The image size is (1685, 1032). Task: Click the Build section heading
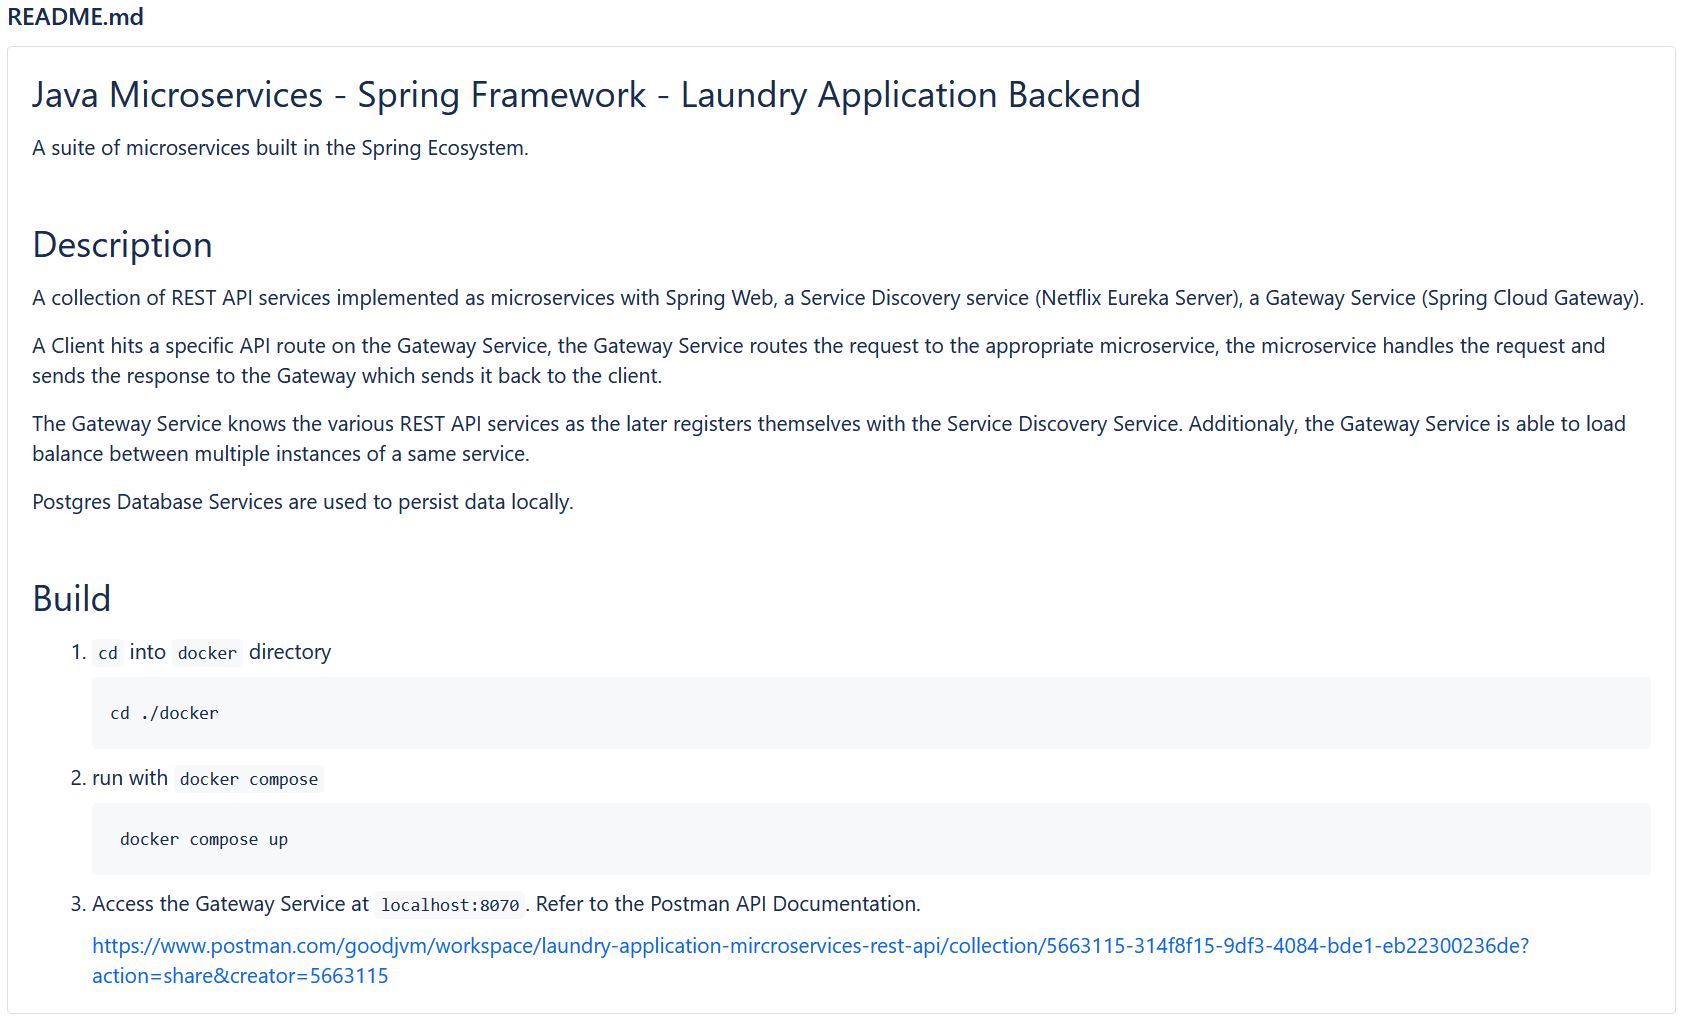point(71,599)
